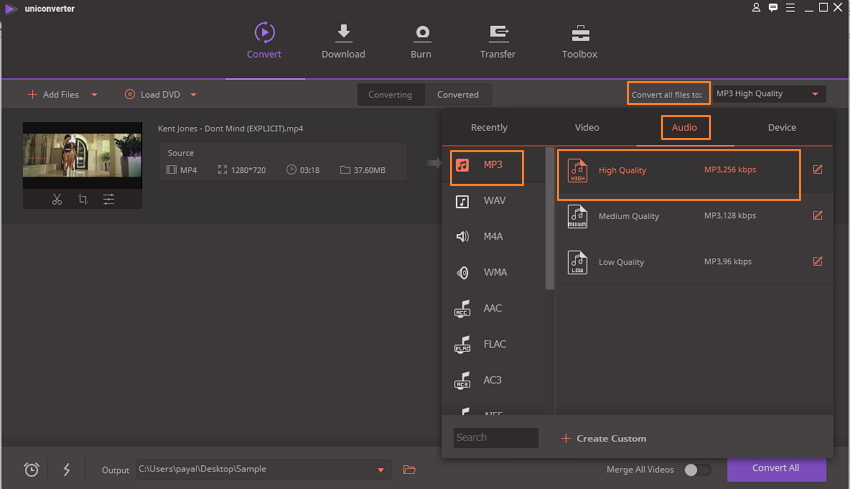Select the FLAC format
The image size is (850, 489).
click(x=493, y=344)
